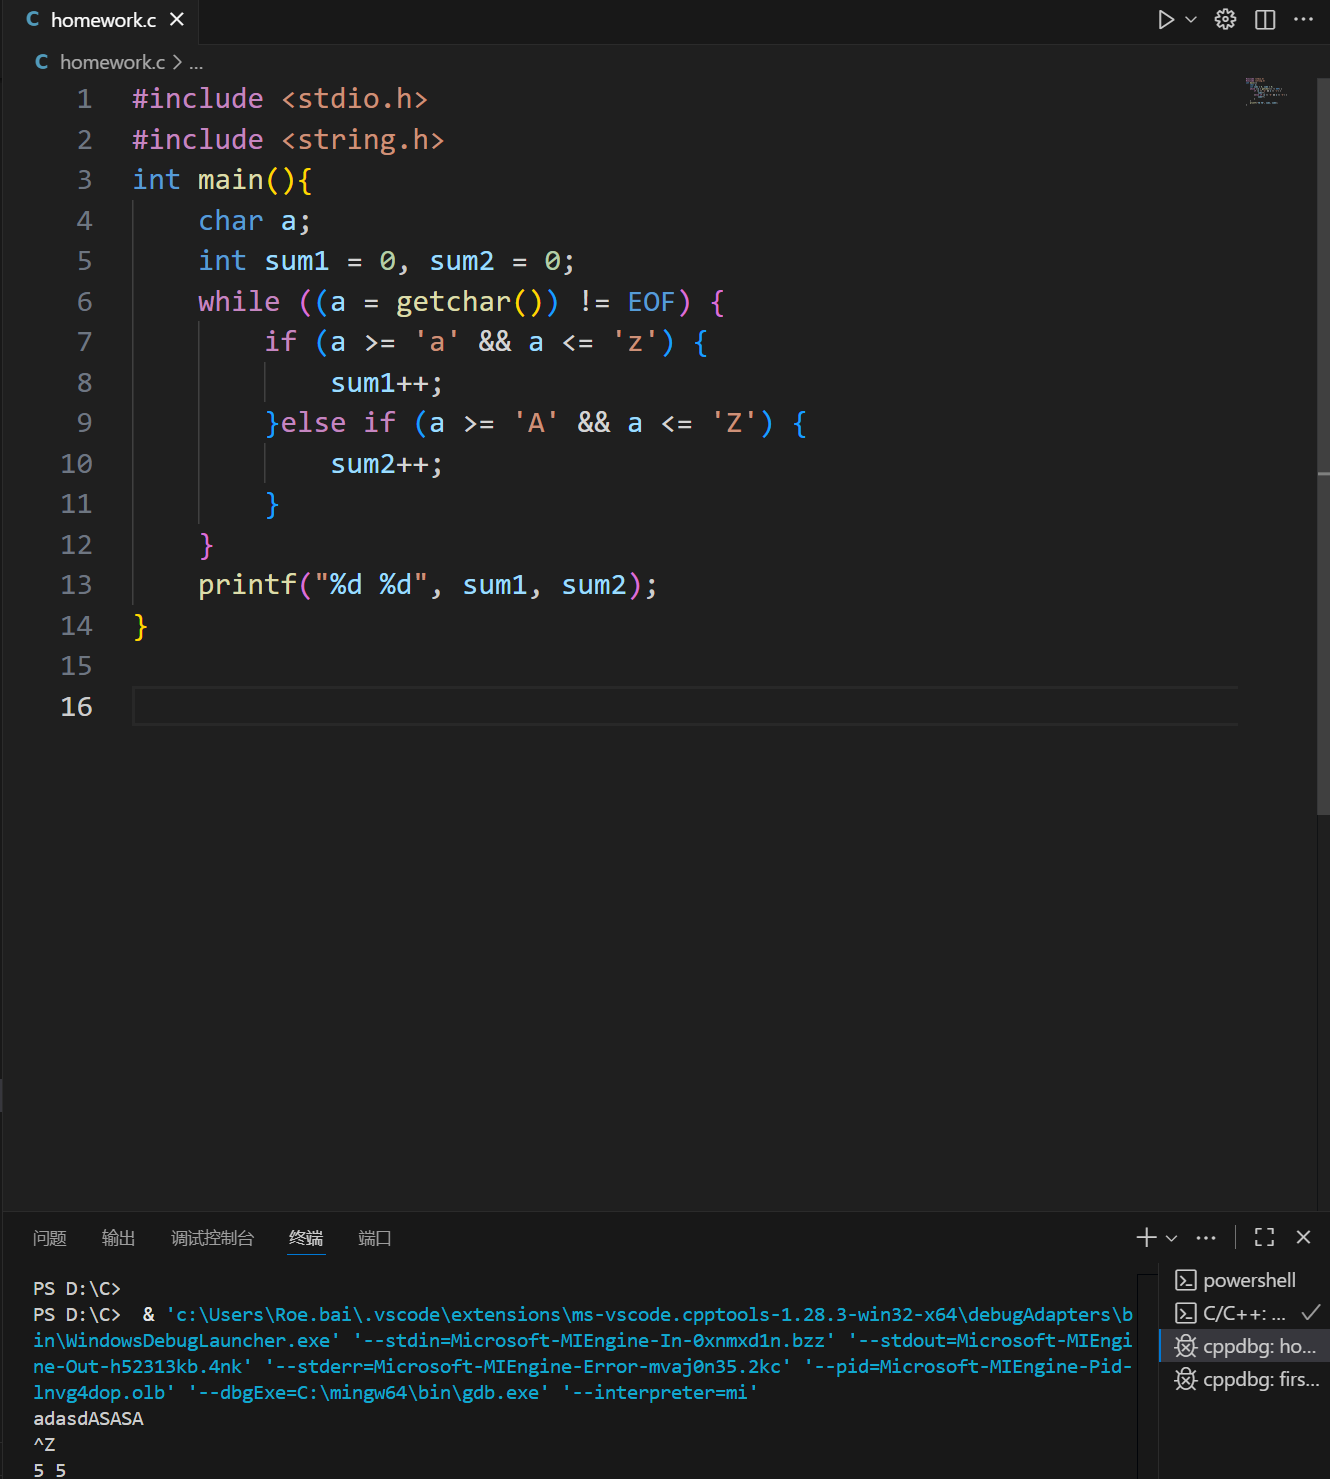Run the C file with the play icon
1330x1479 pixels.
1166,20
